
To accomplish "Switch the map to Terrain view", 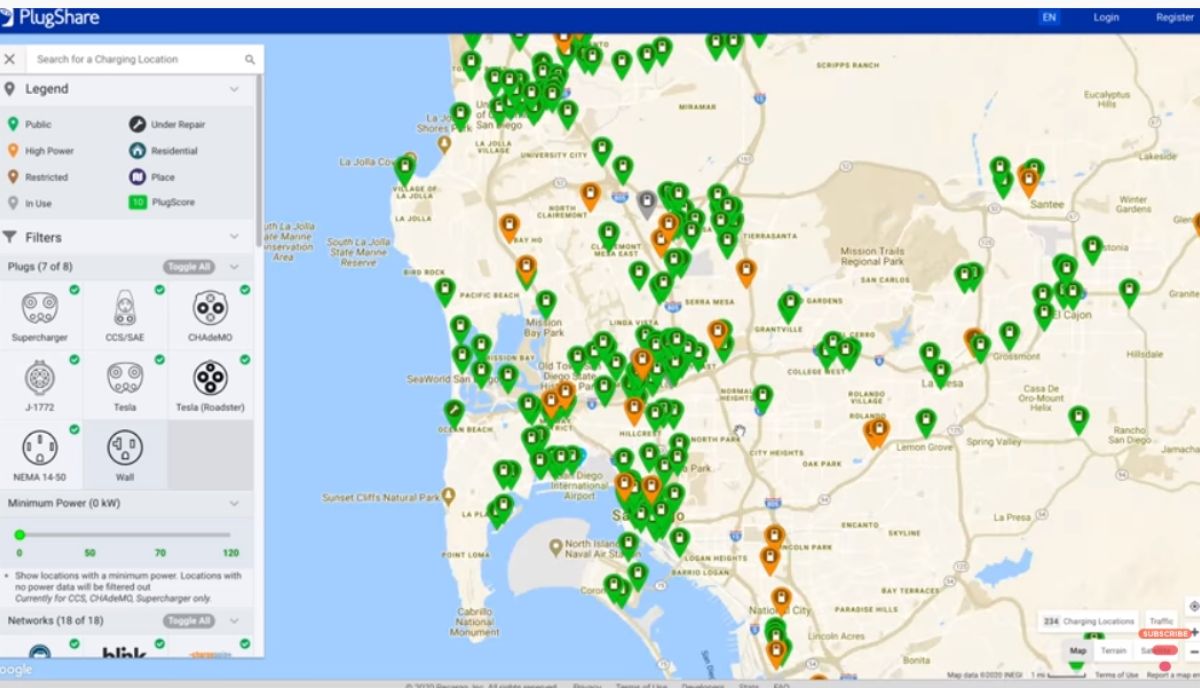I will pyautogui.click(x=1113, y=650).
